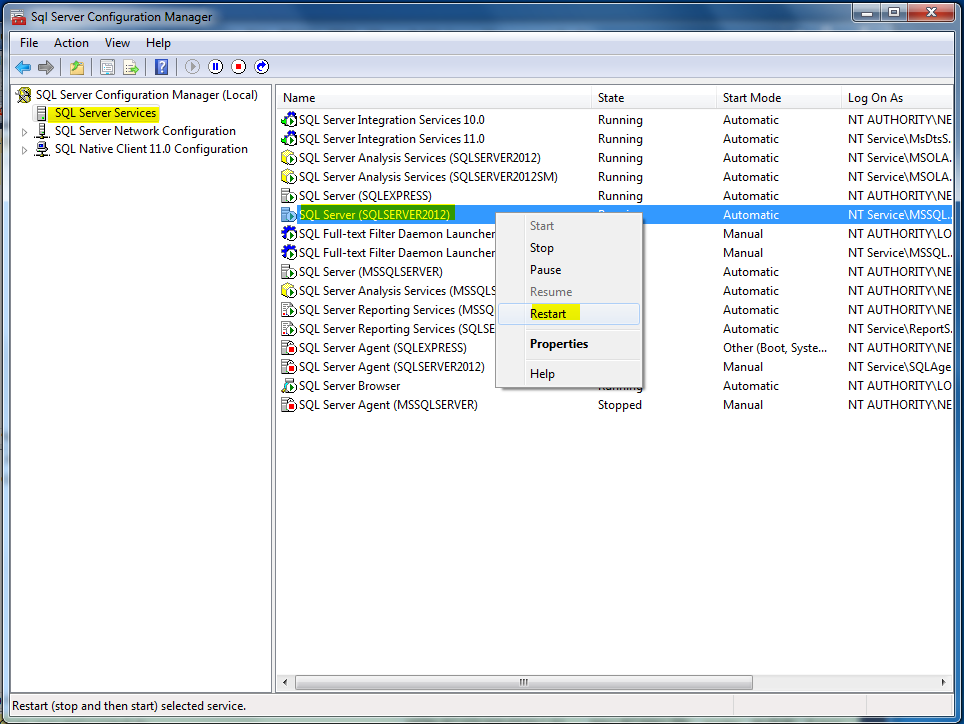Click the SQL Server Network Configuration tree icon
Screen dimensions: 964x724
point(41,131)
